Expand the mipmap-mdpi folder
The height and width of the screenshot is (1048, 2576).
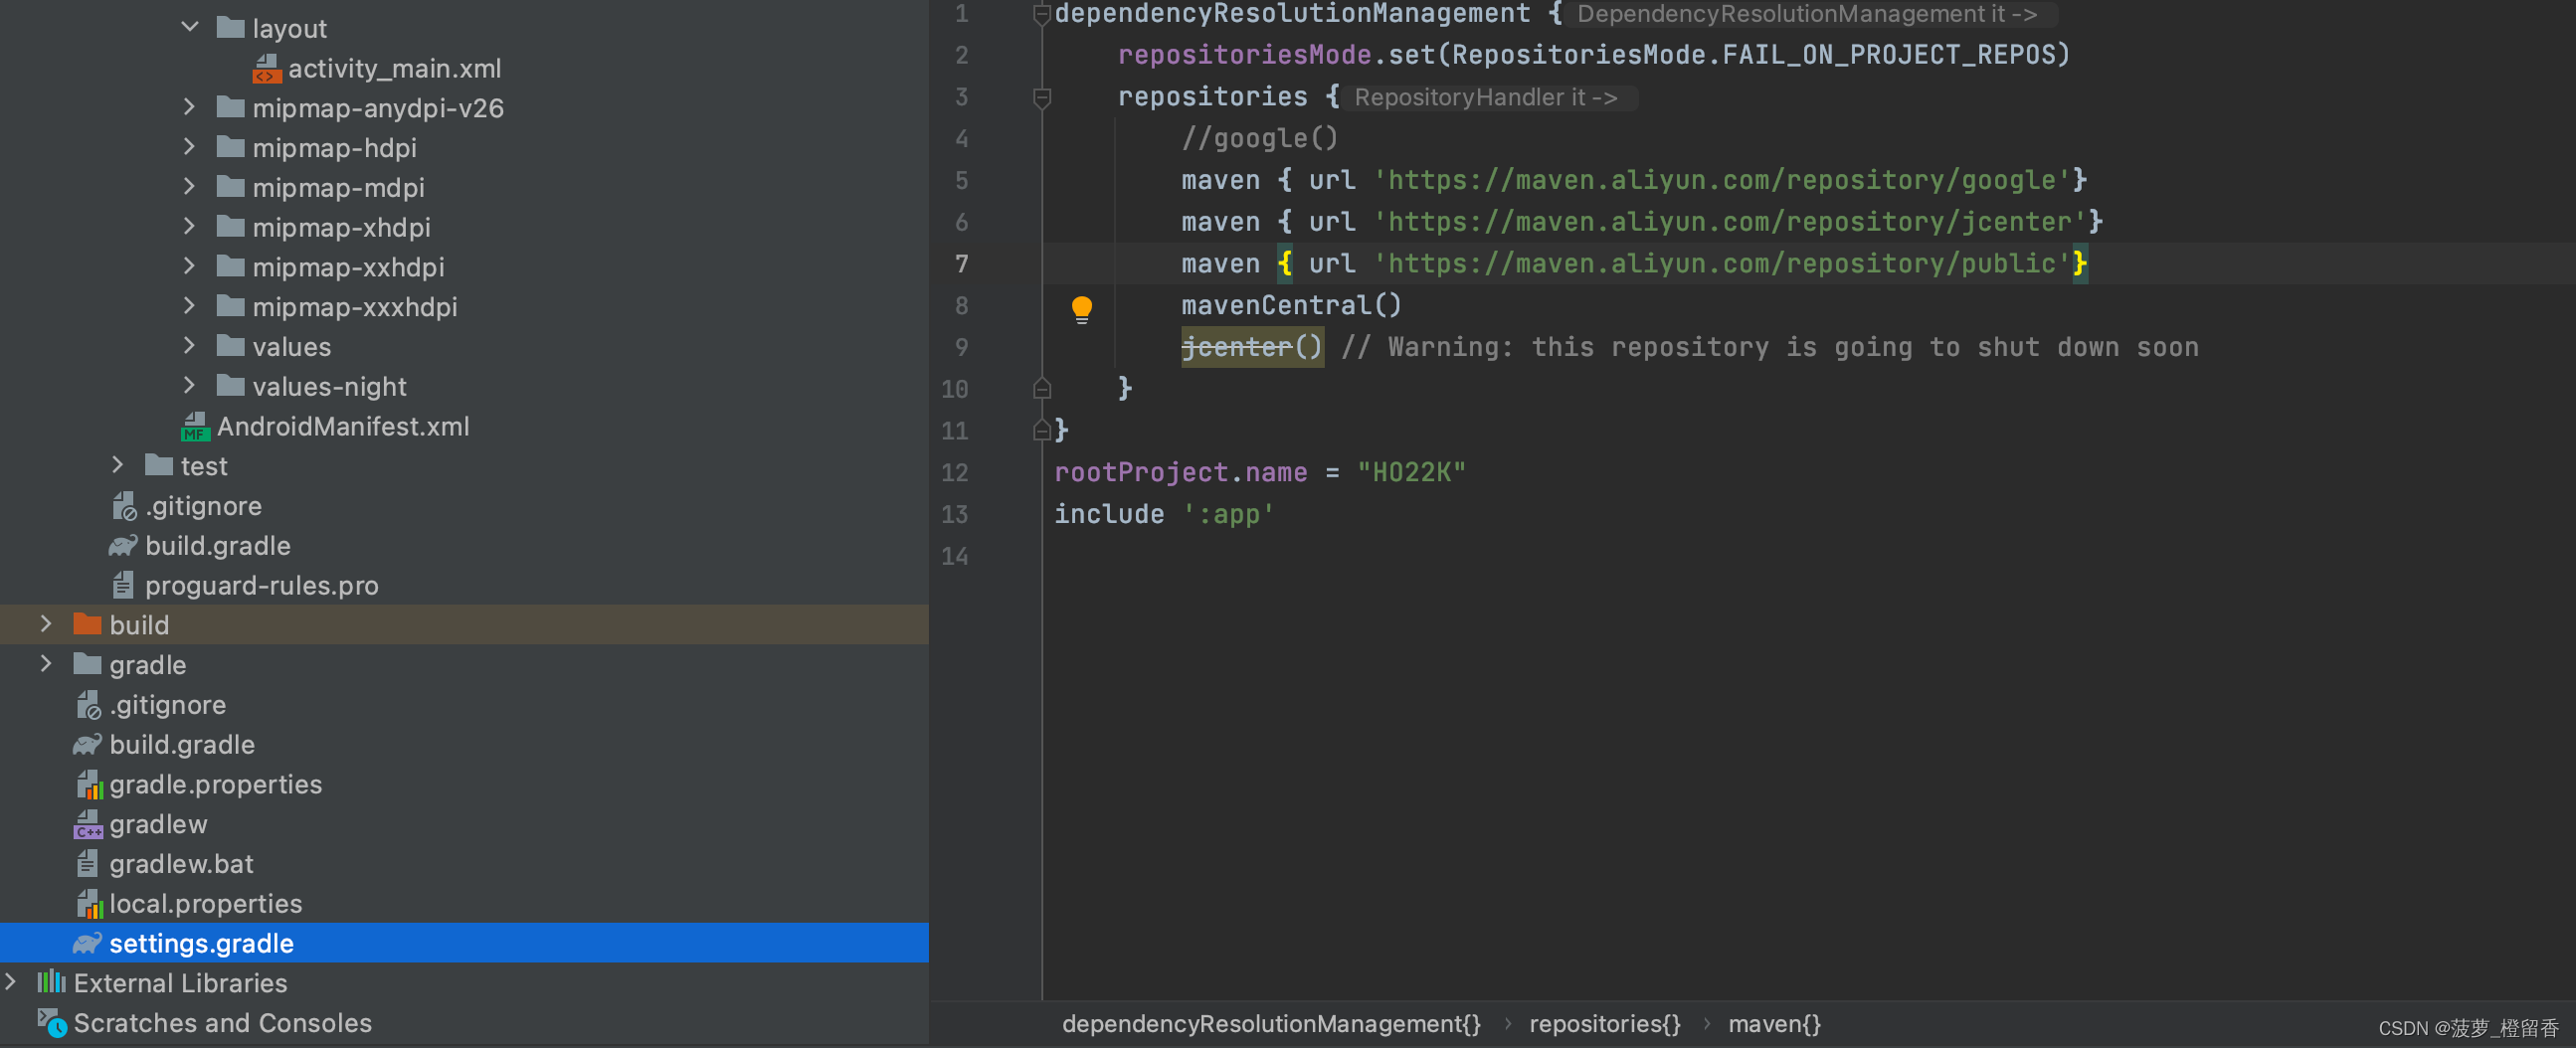pos(190,187)
